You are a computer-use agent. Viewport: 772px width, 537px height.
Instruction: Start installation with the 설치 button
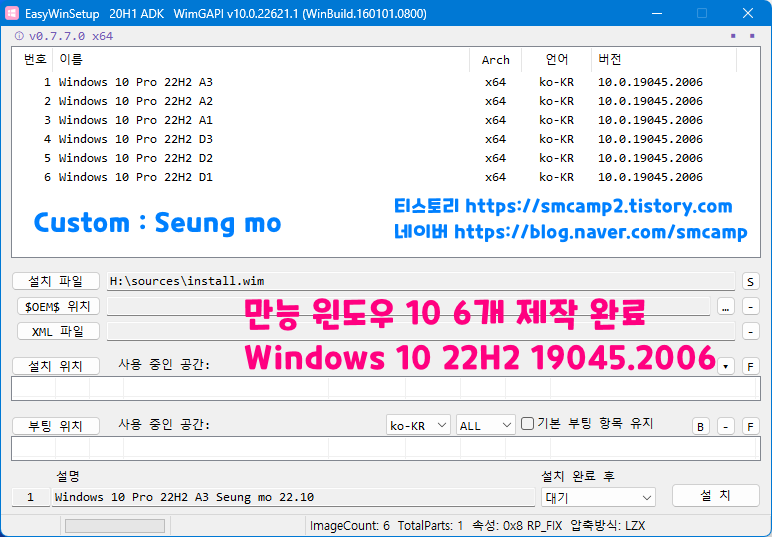pyautogui.click(x=716, y=495)
